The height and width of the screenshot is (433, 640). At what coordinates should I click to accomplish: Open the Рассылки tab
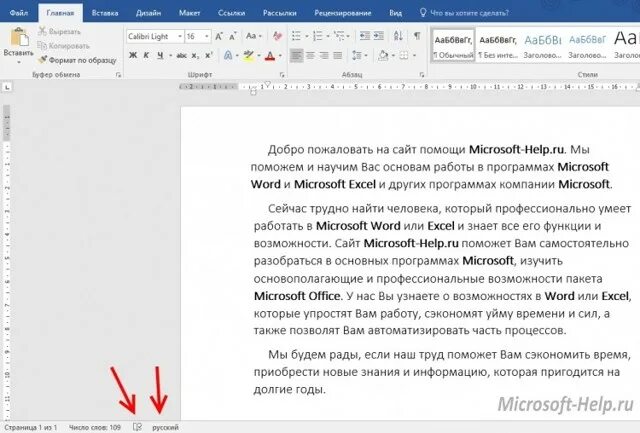pos(280,13)
